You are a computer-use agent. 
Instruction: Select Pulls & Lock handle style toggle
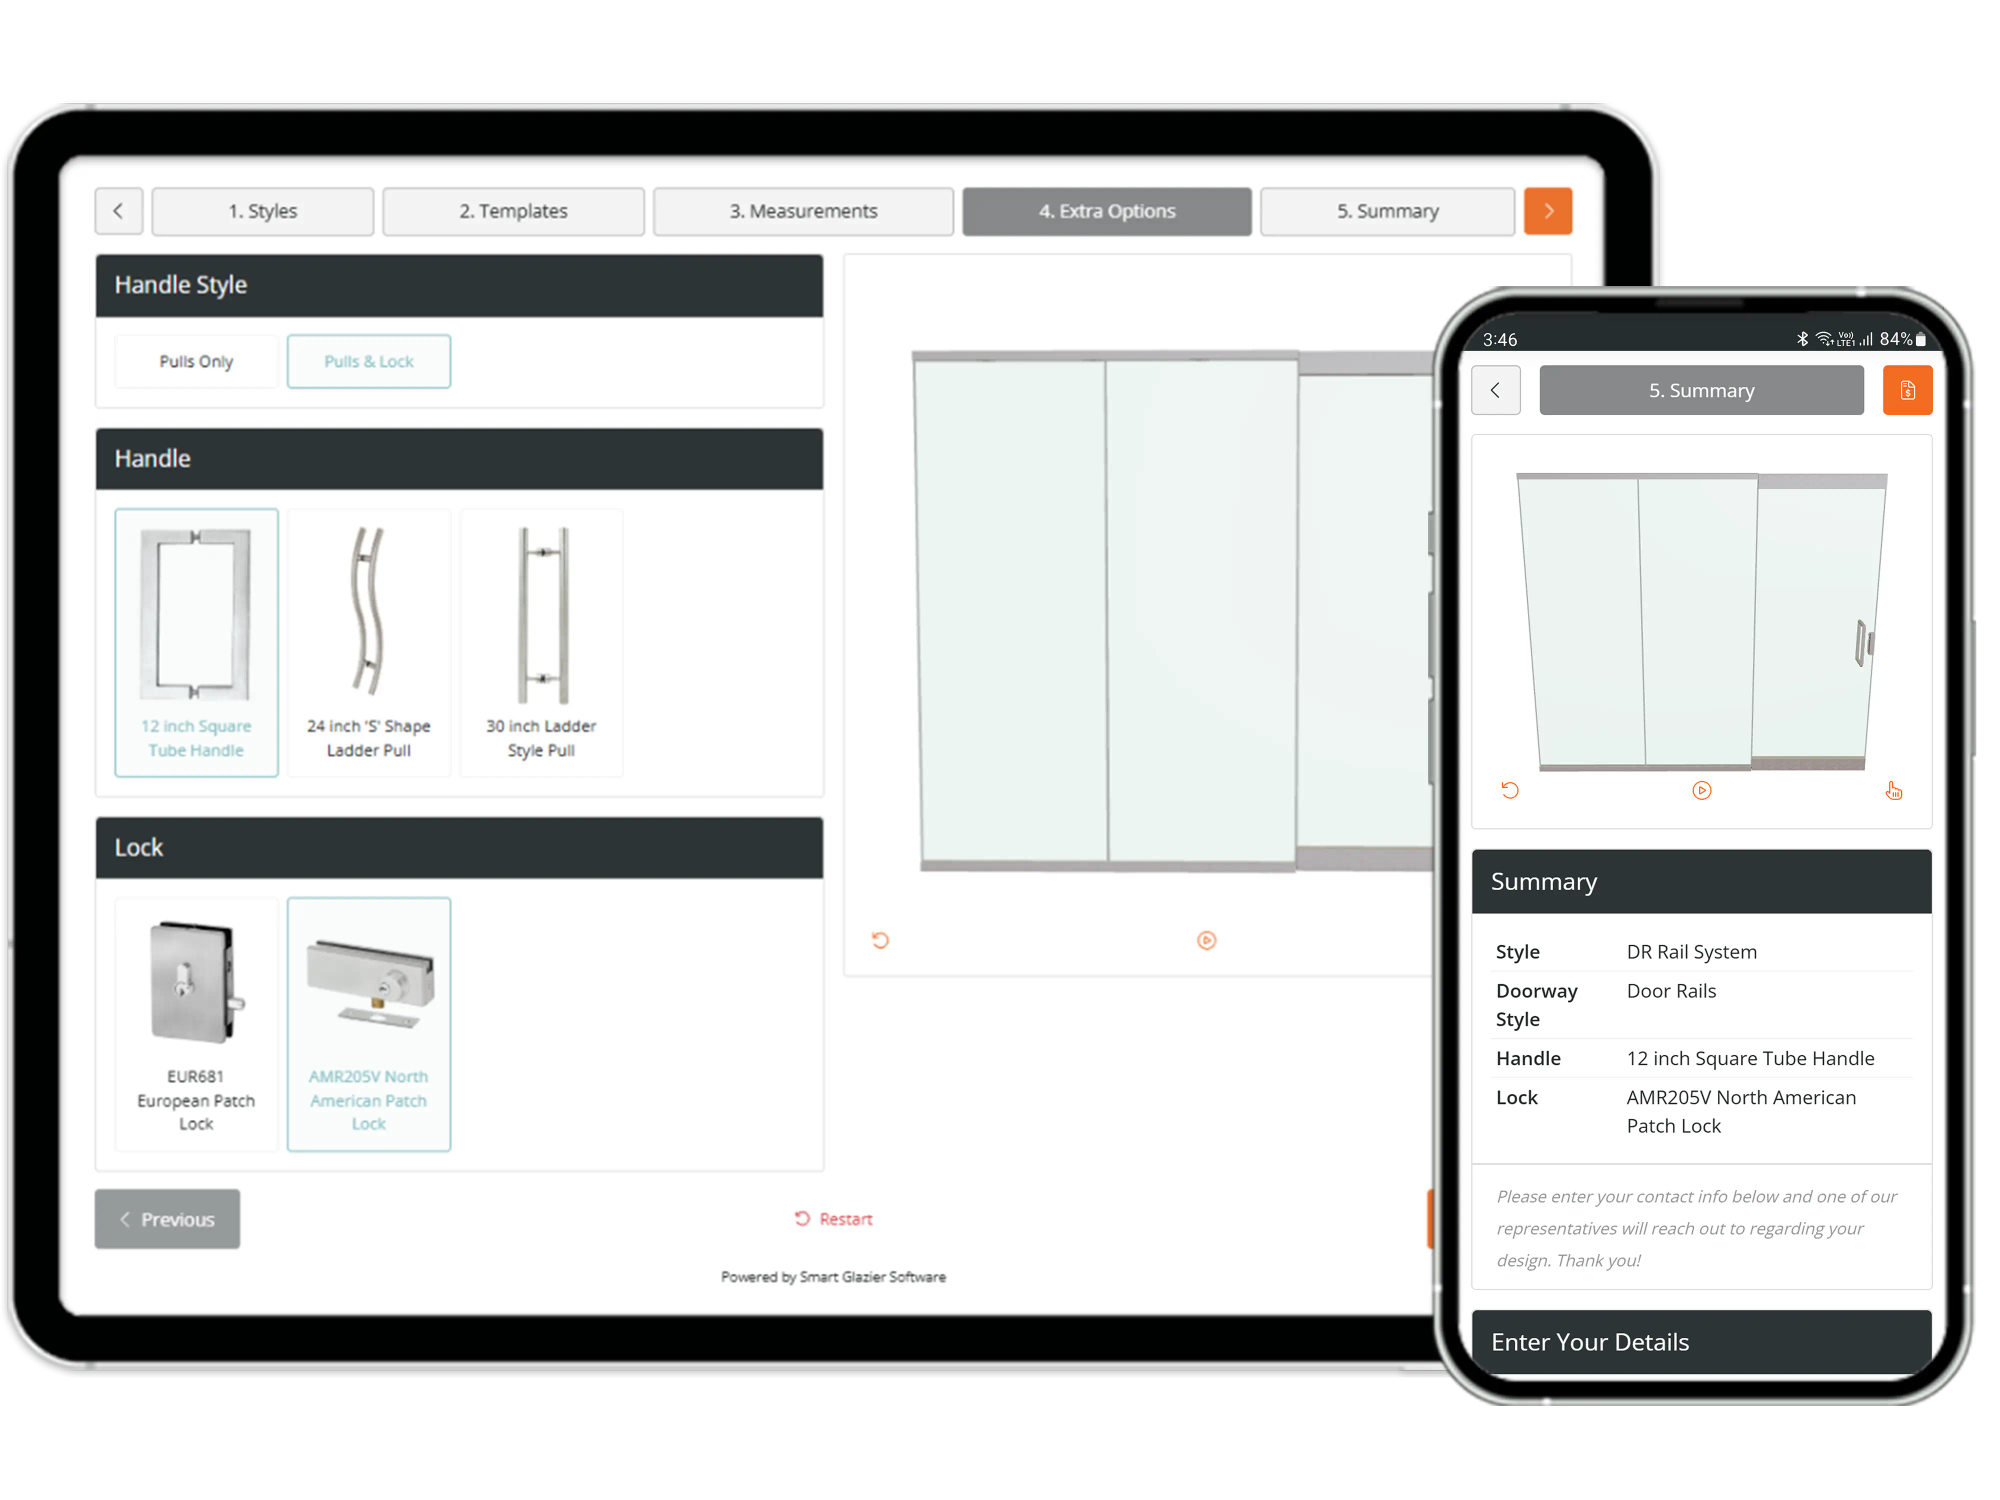[369, 362]
